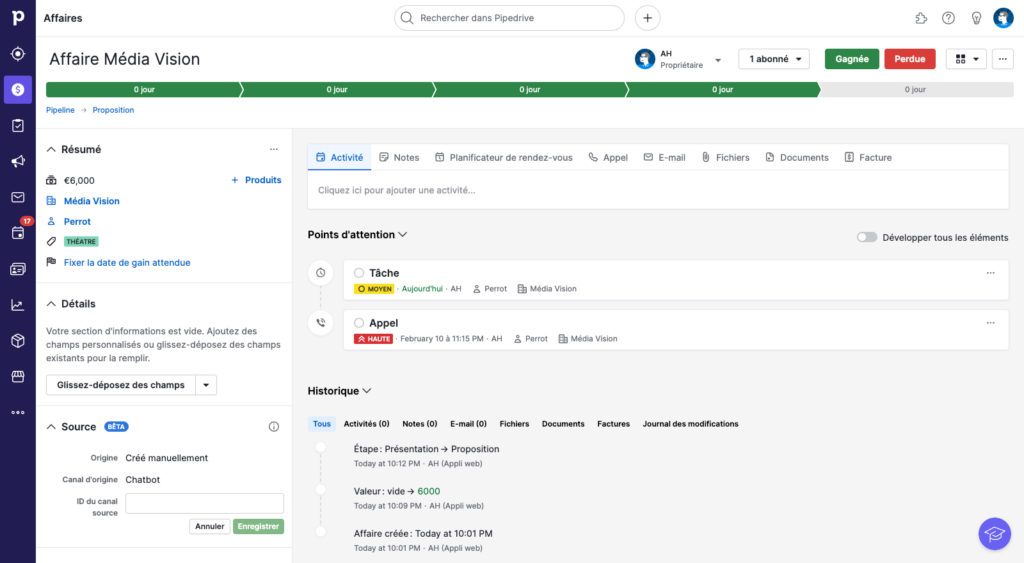The height and width of the screenshot is (563, 1024).
Task: Open Deals dollar icon in sidebar
Action: coord(18,89)
